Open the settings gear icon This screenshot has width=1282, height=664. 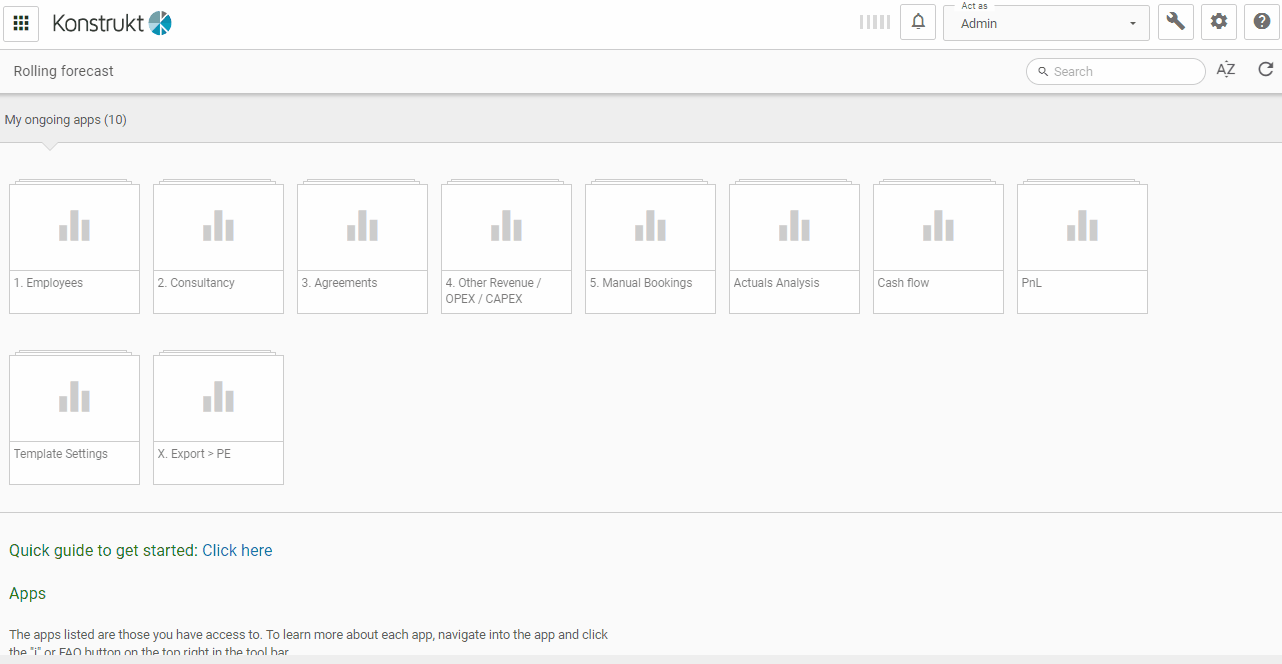[1218, 22]
